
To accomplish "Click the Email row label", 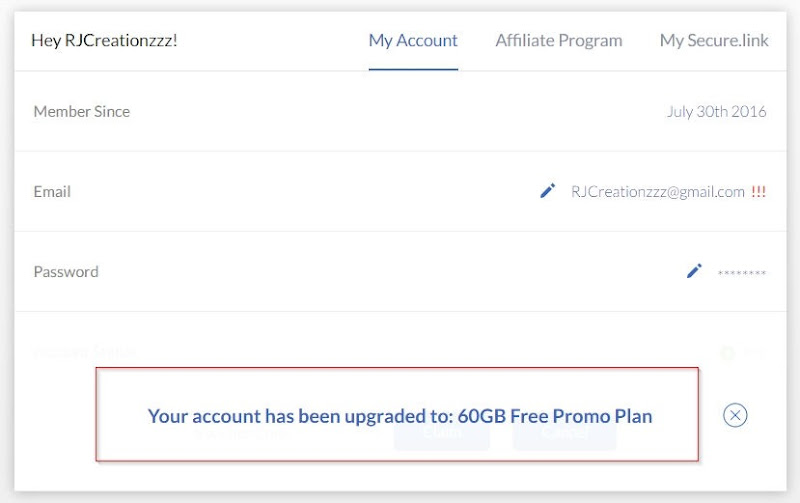I will tap(52, 192).
